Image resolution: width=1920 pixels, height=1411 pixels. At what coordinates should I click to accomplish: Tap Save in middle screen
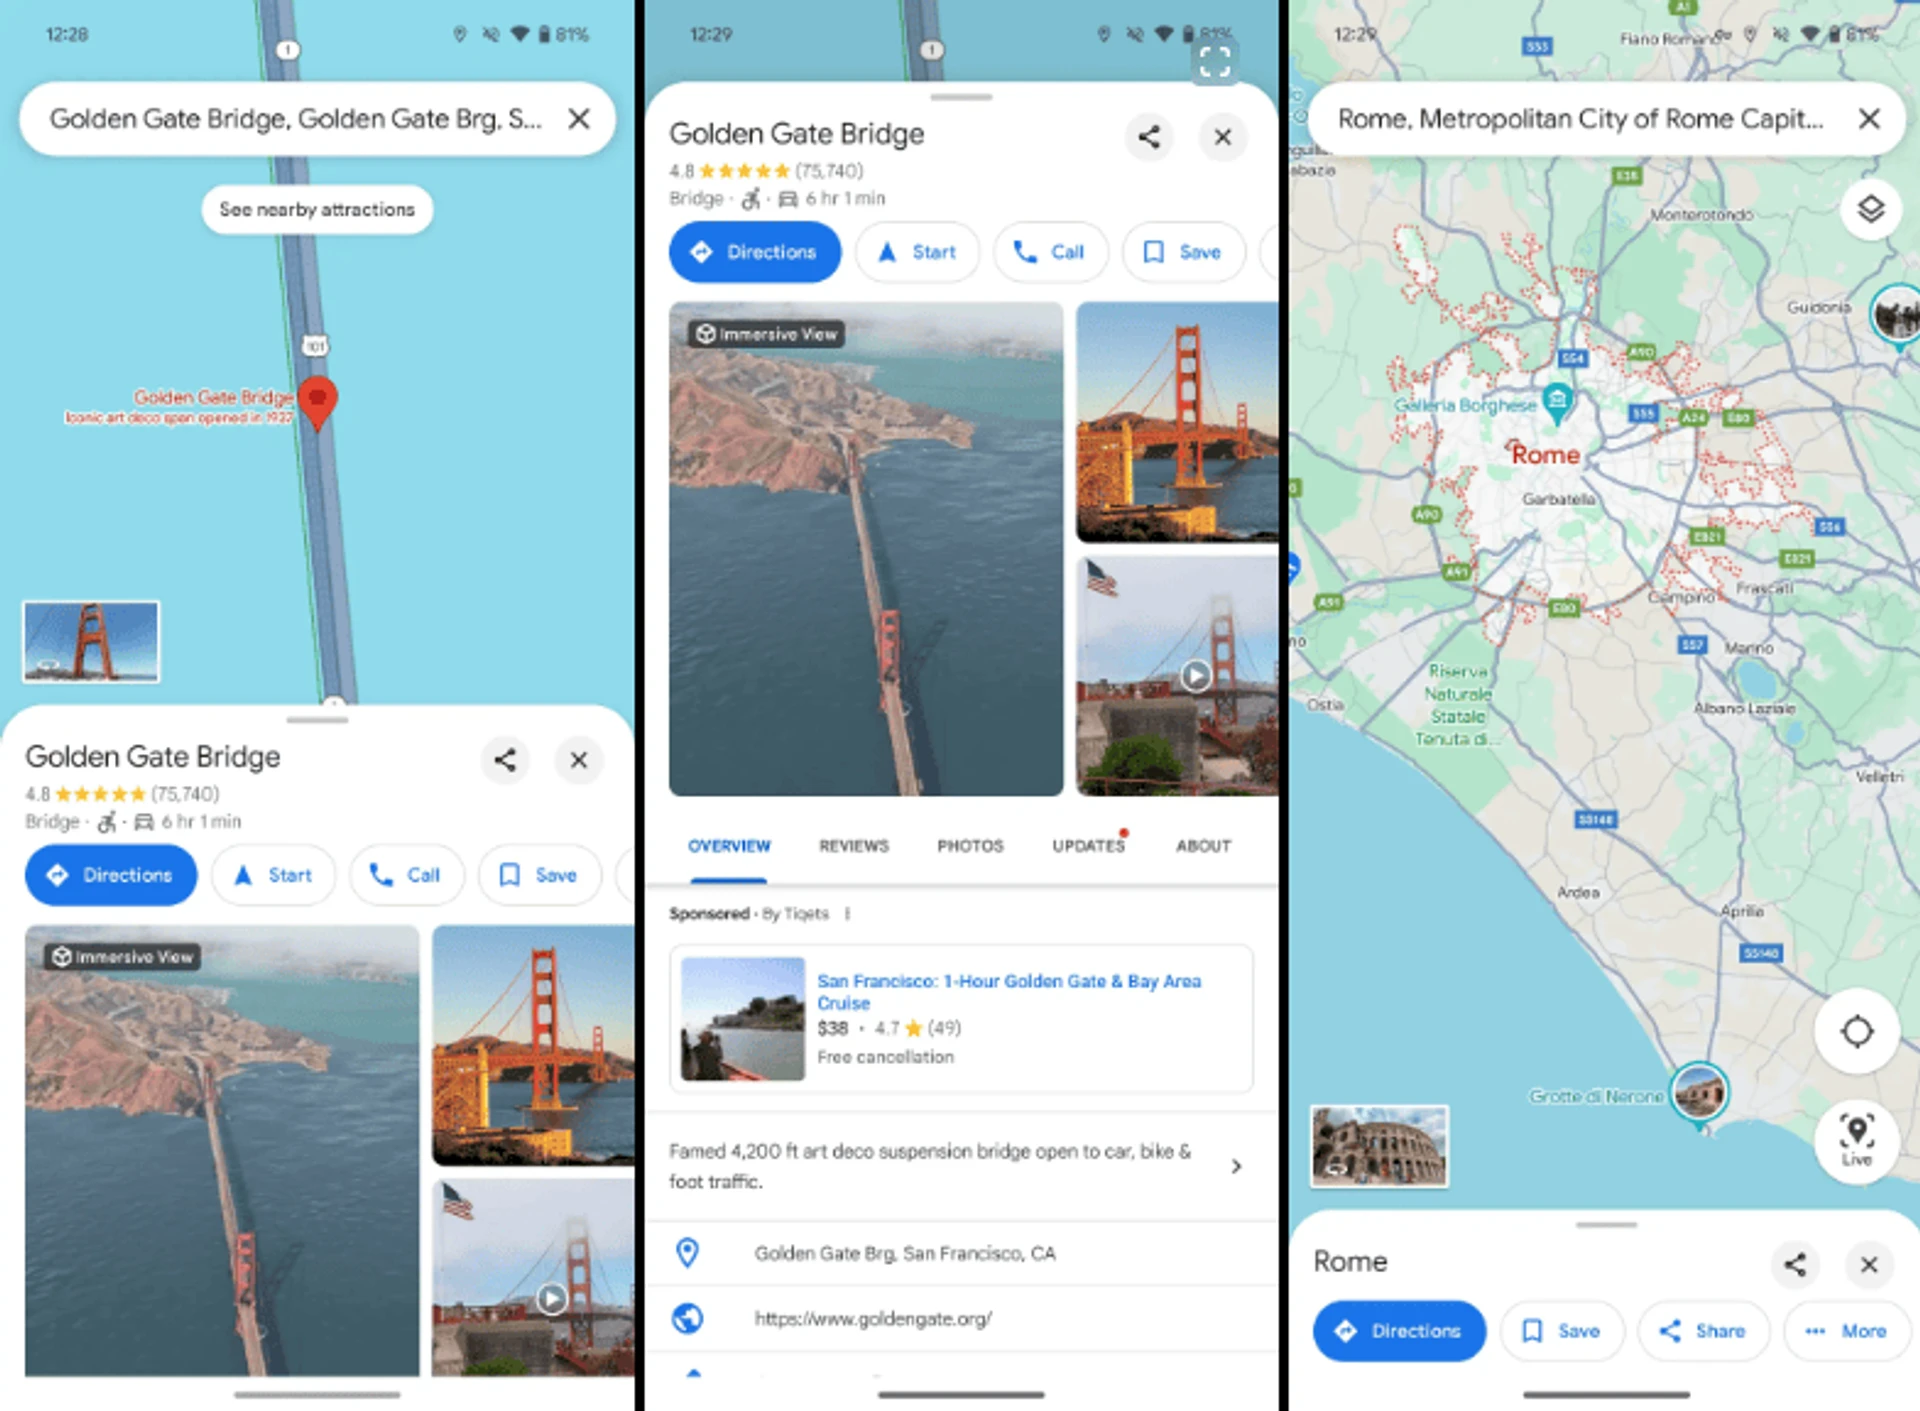1184,252
